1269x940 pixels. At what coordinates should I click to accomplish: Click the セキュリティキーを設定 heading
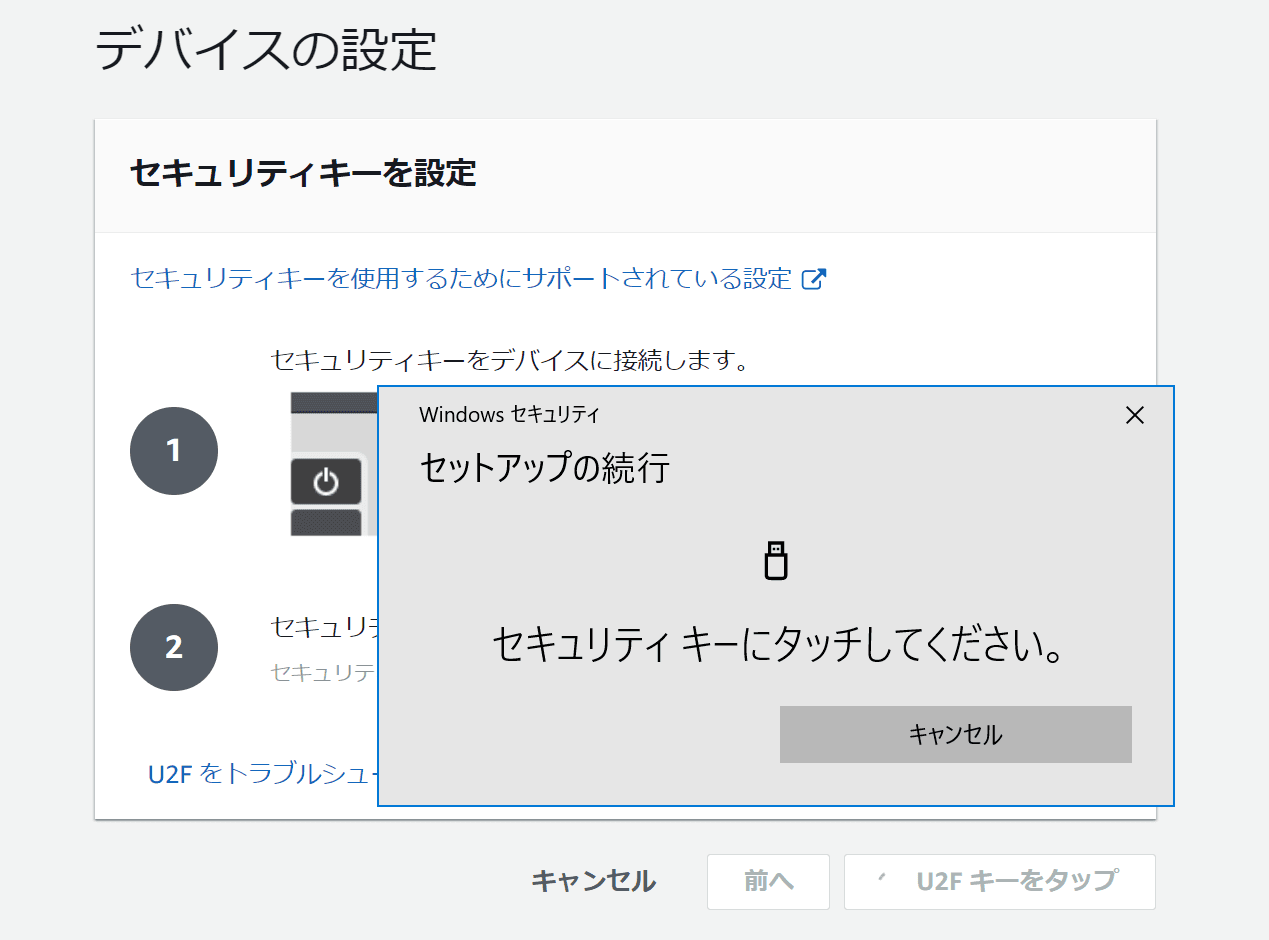303,174
